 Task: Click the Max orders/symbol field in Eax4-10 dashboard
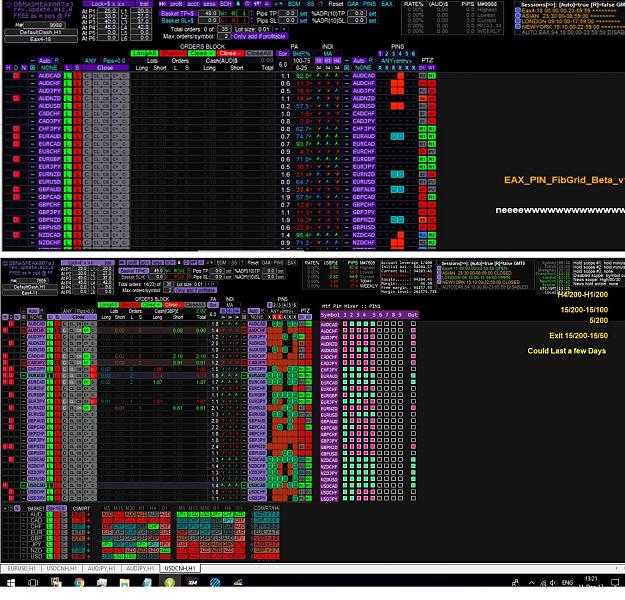pyautogui.click(x=225, y=36)
